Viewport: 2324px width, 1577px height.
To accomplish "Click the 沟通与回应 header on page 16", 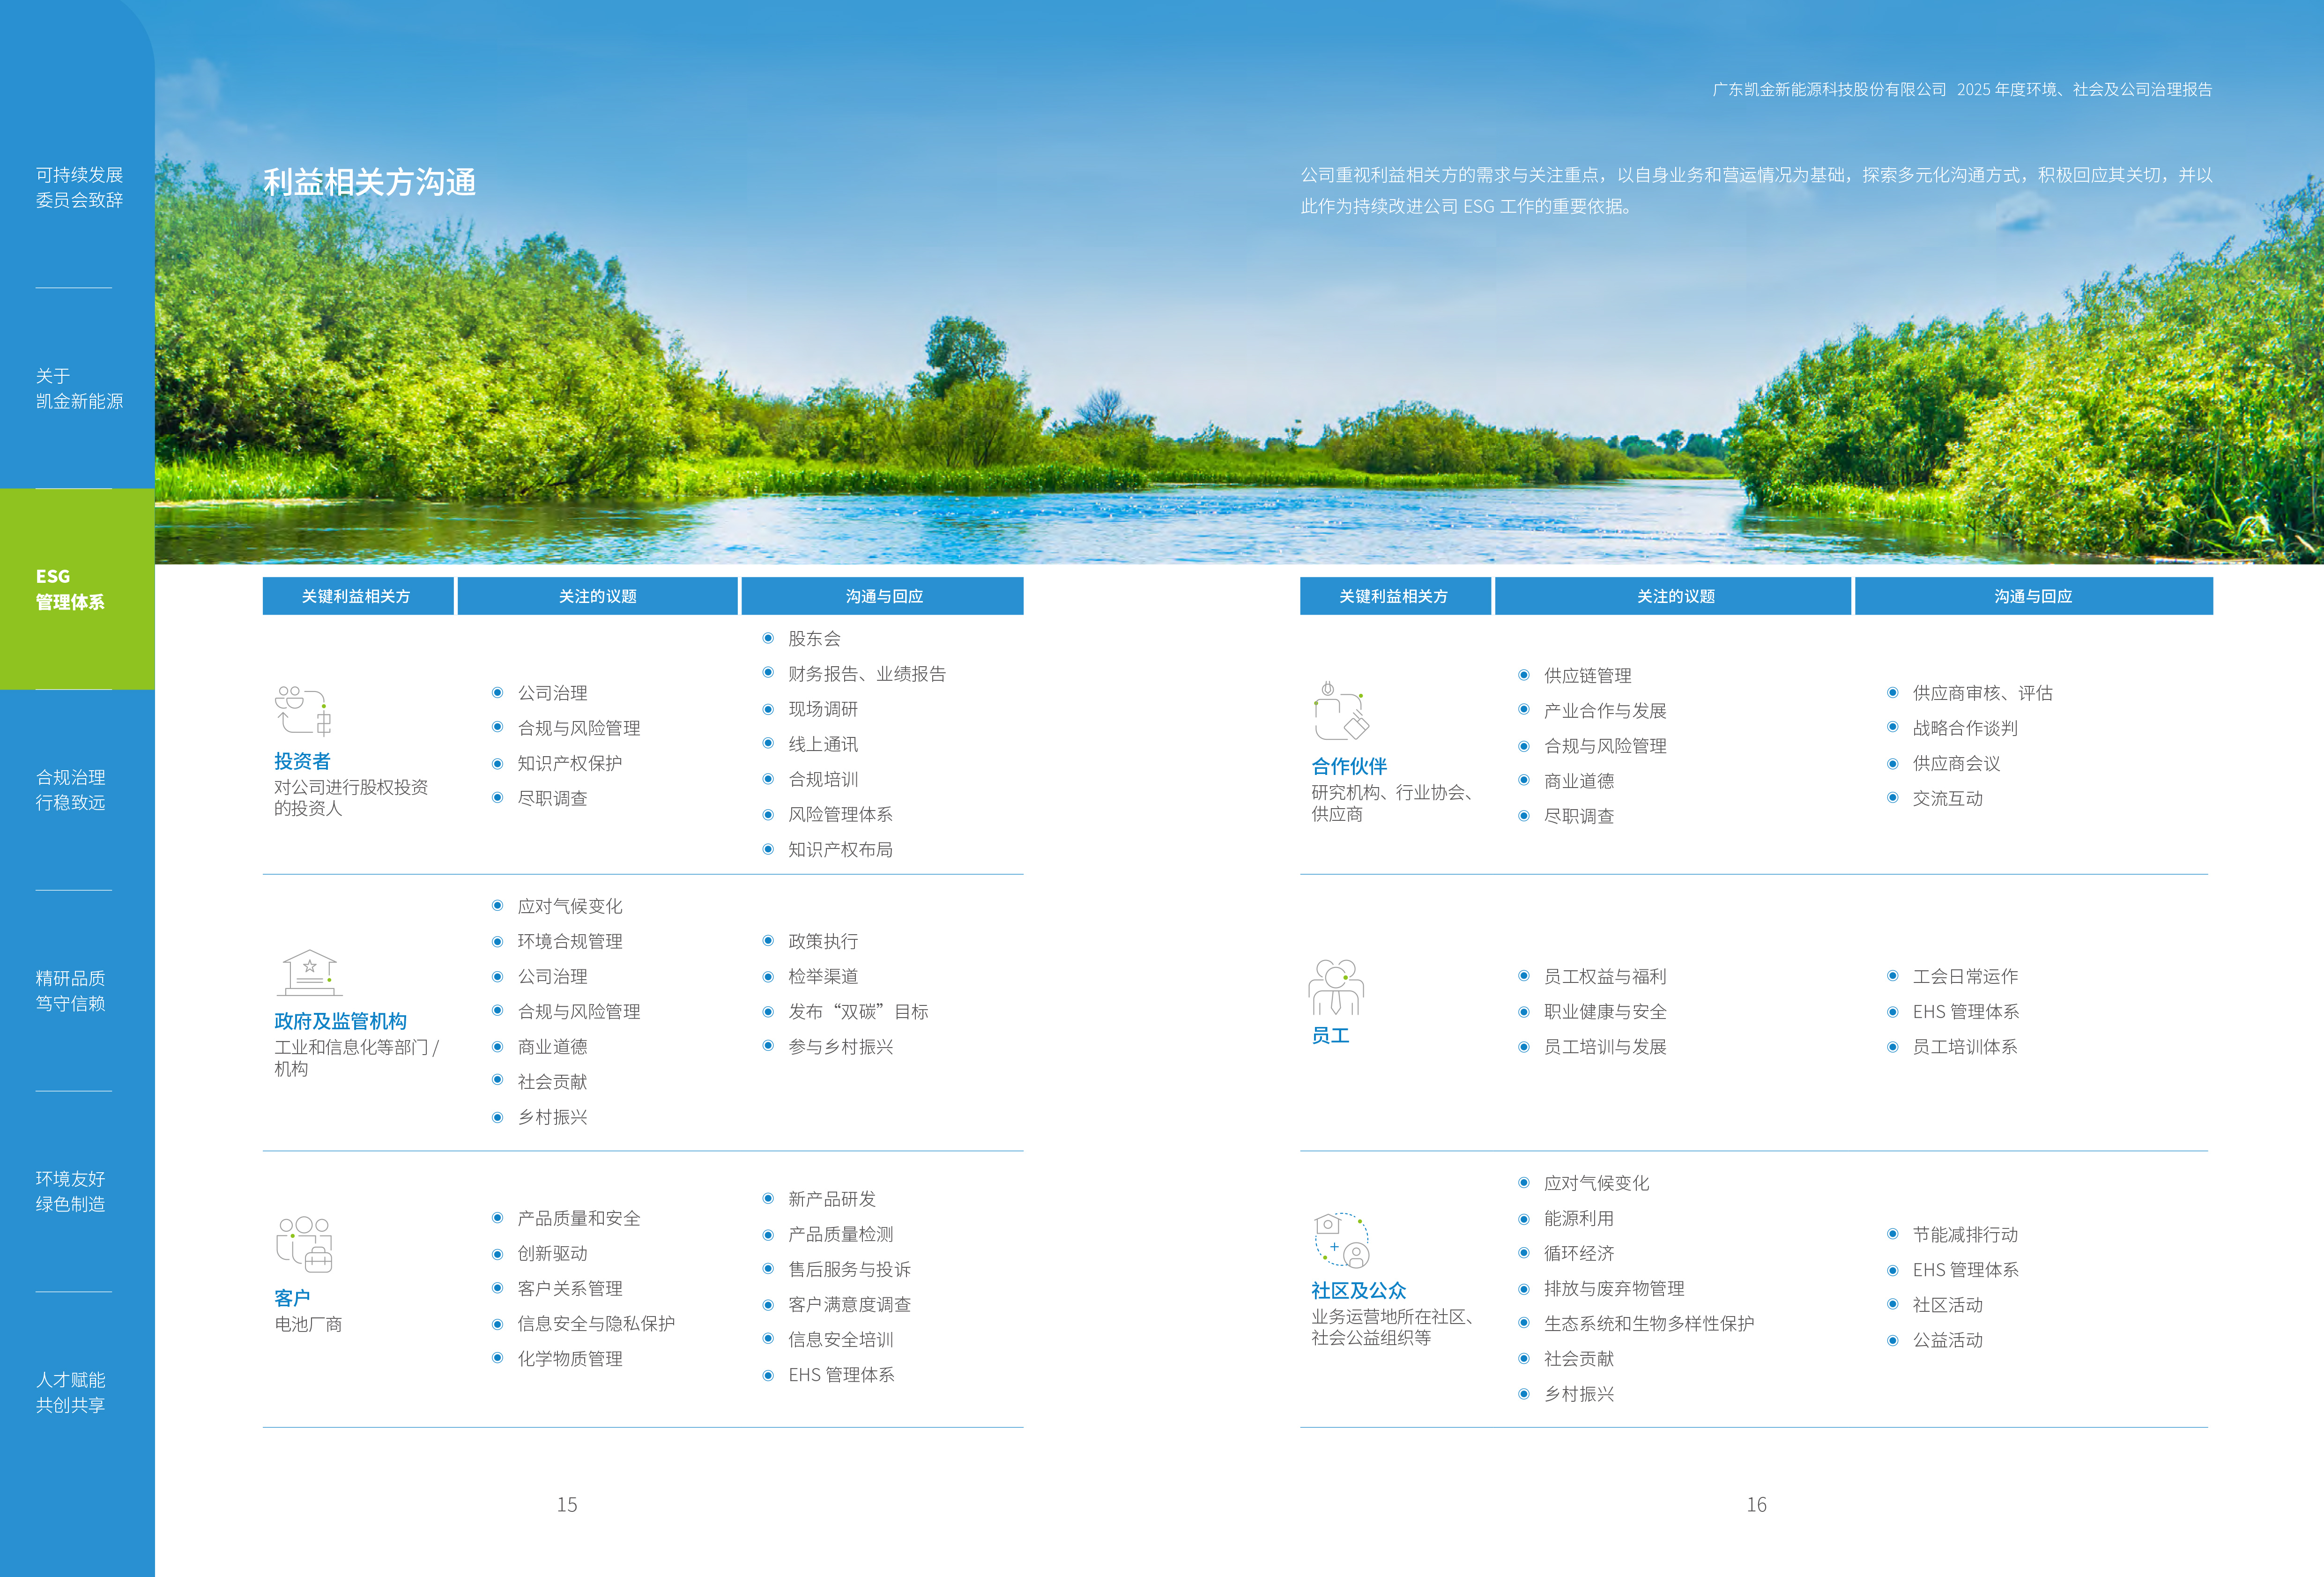I will [2033, 596].
